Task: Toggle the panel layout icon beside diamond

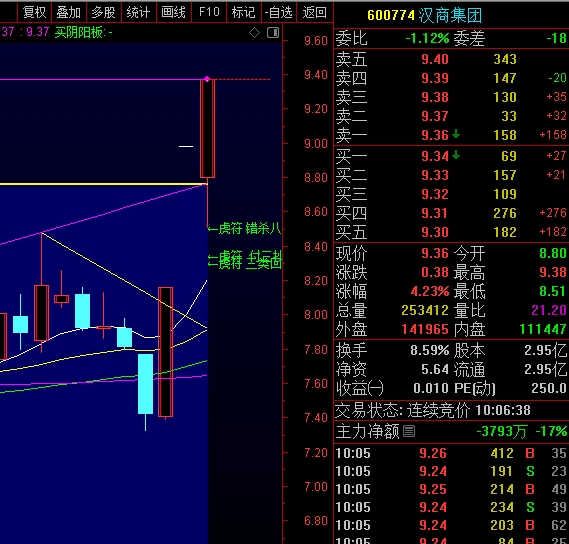Action: pos(273,33)
